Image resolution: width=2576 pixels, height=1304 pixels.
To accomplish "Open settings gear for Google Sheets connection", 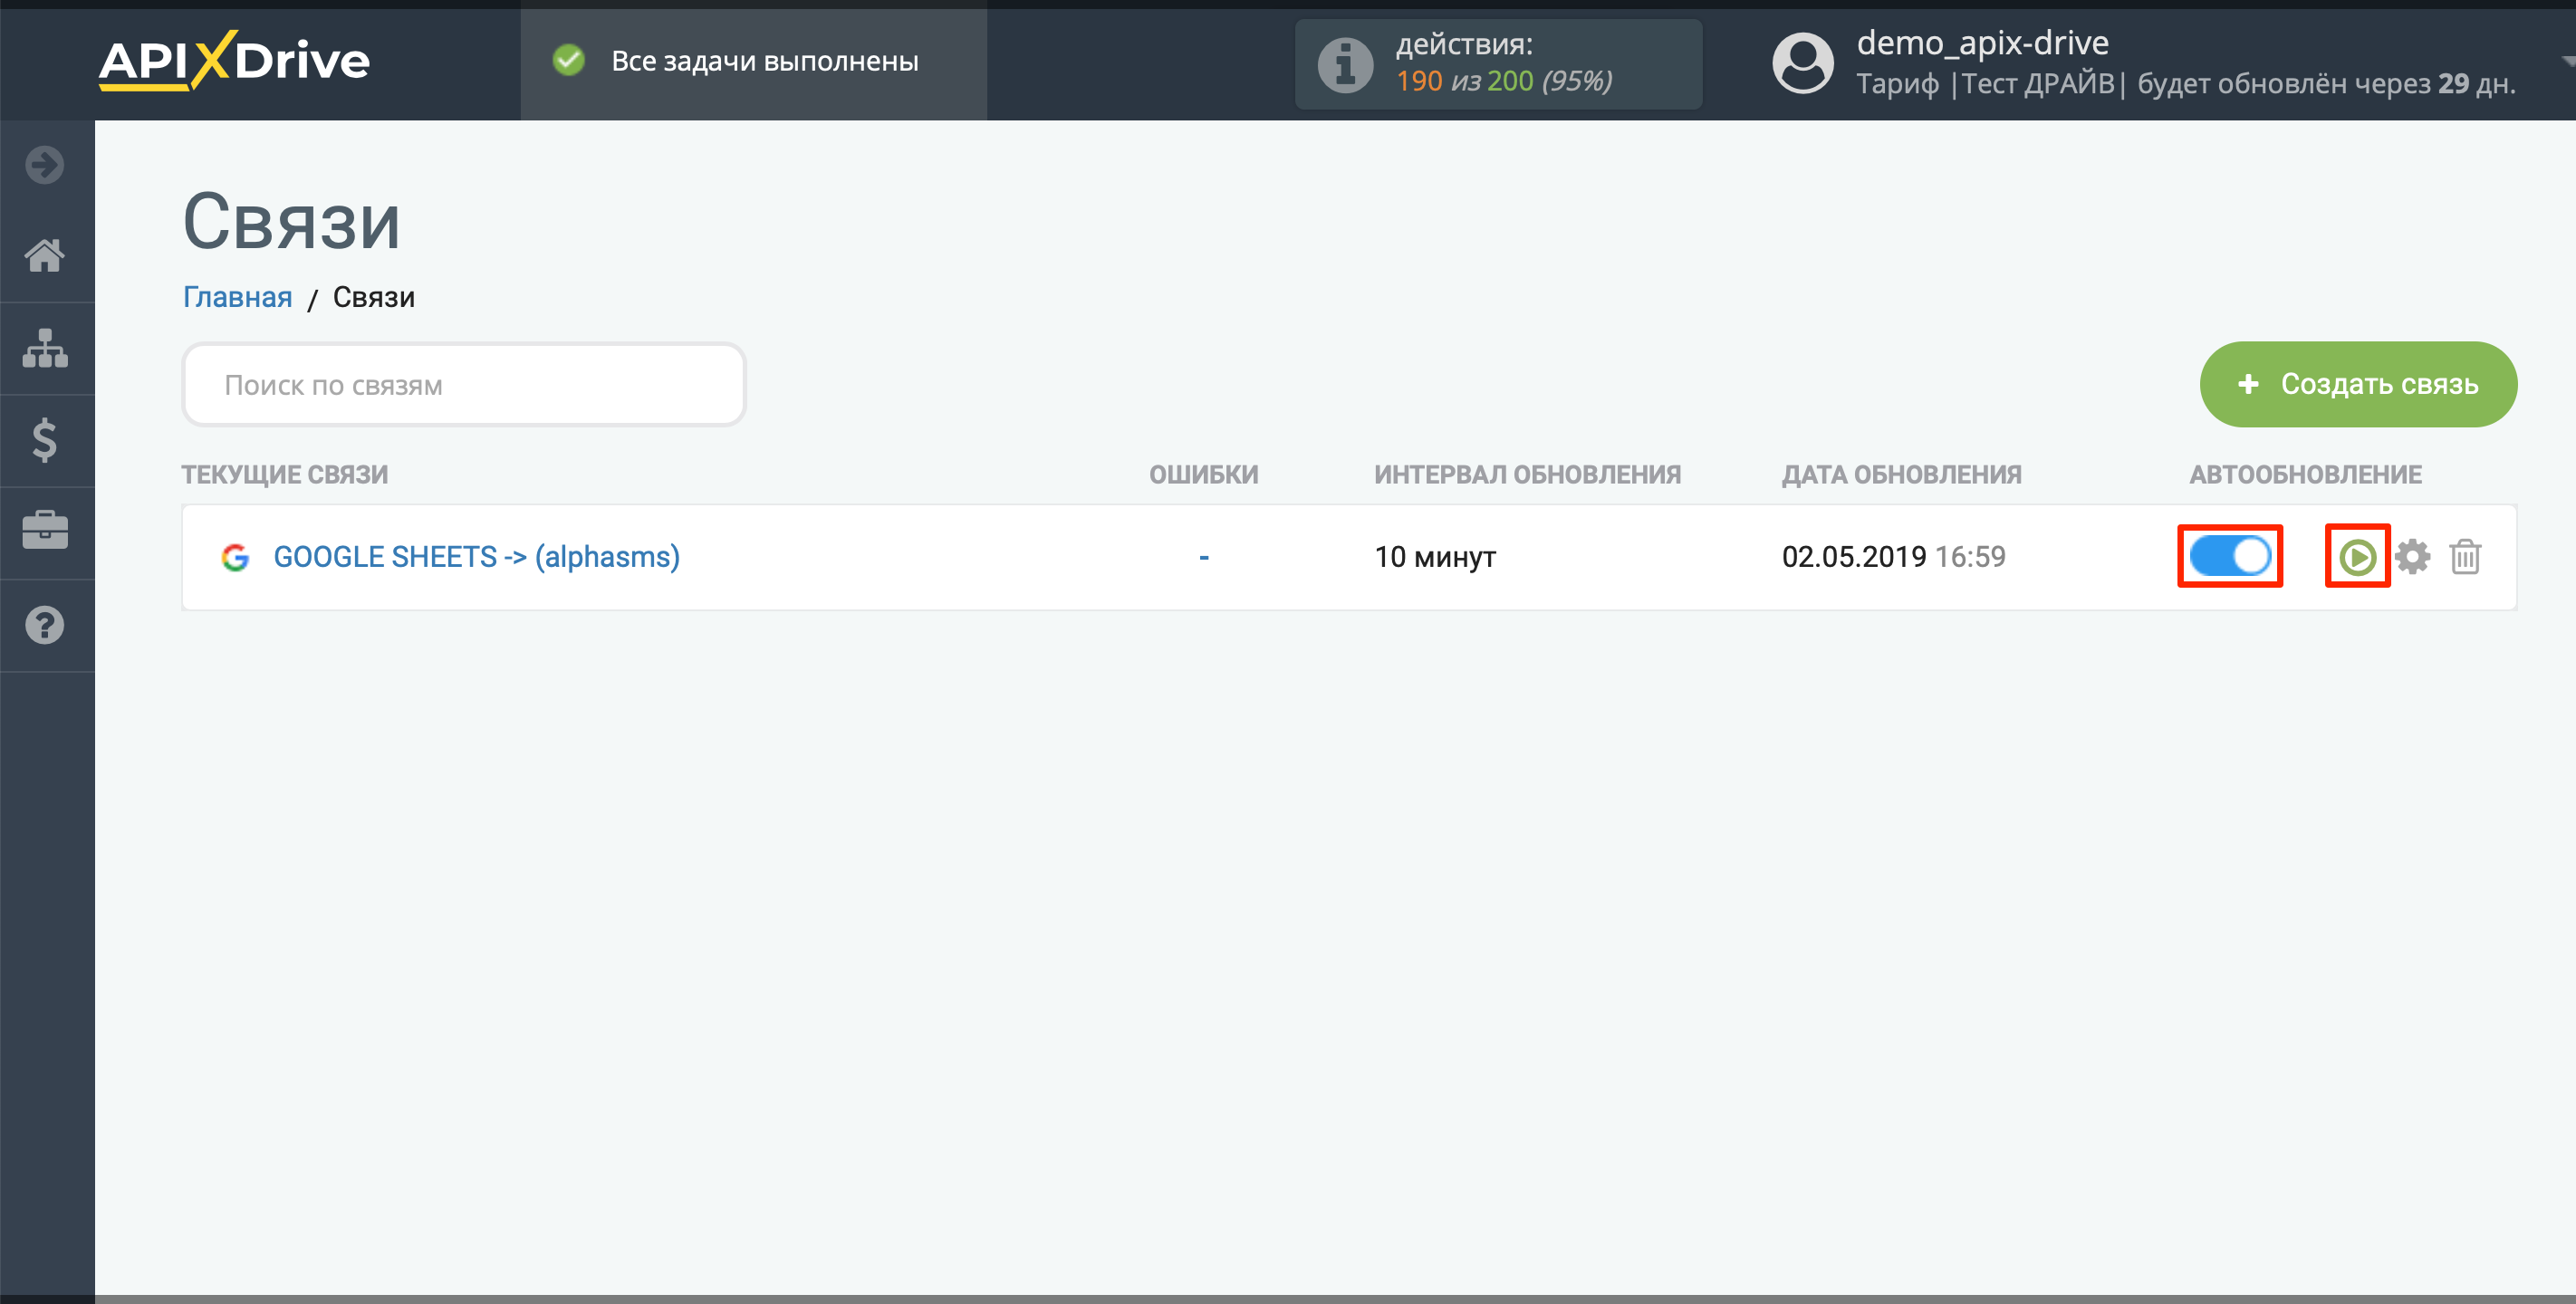I will tap(2412, 557).
